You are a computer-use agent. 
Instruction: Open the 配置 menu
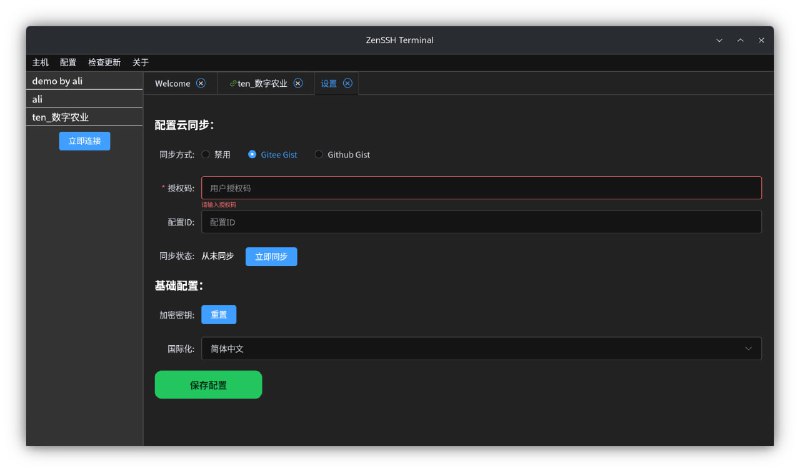pos(68,62)
